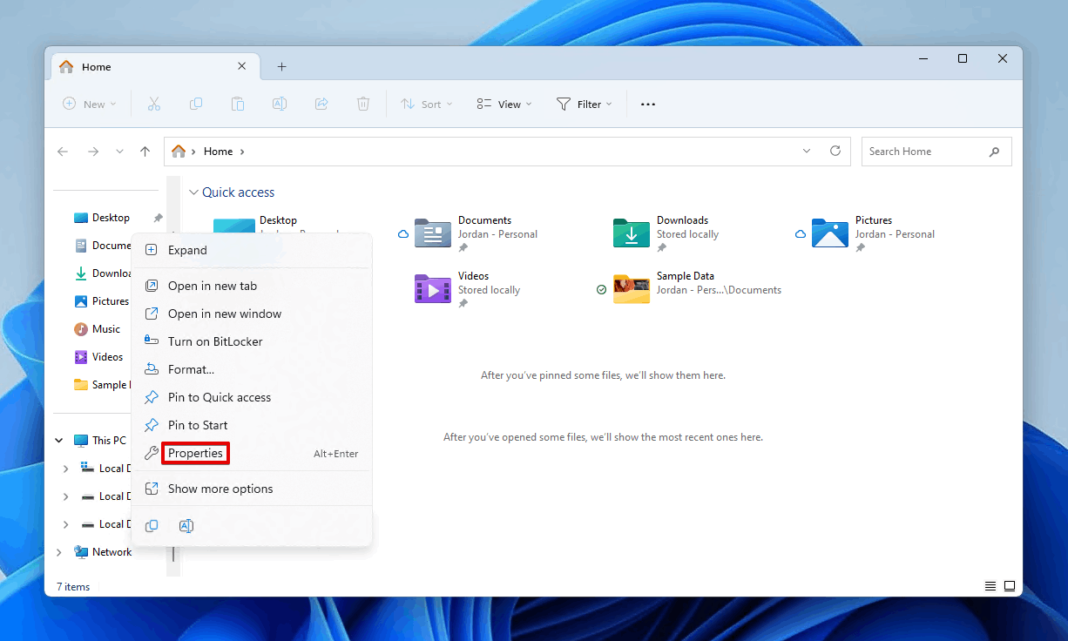Select the Copy icon on the toolbar
The height and width of the screenshot is (641, 1068).
196,103
